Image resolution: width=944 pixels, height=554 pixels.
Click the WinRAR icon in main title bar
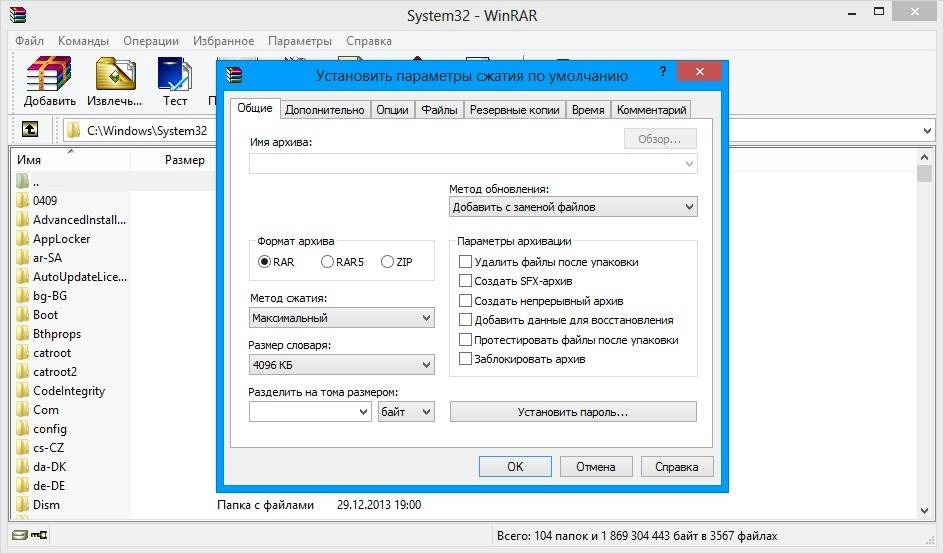pyautogui.click(x=18, y=14)
